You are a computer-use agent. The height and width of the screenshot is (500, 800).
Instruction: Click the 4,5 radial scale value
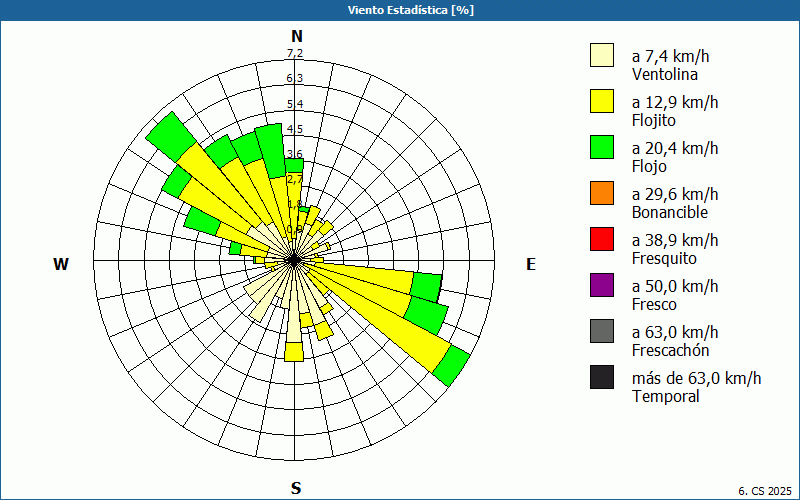[295, 129]
